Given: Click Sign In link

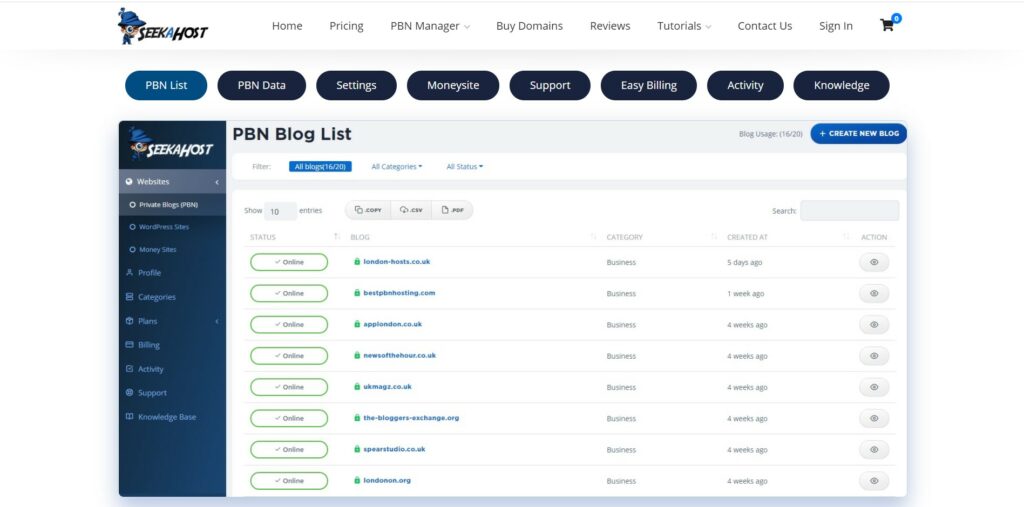Looking at the screenshot, I should [x=836, y=26].
